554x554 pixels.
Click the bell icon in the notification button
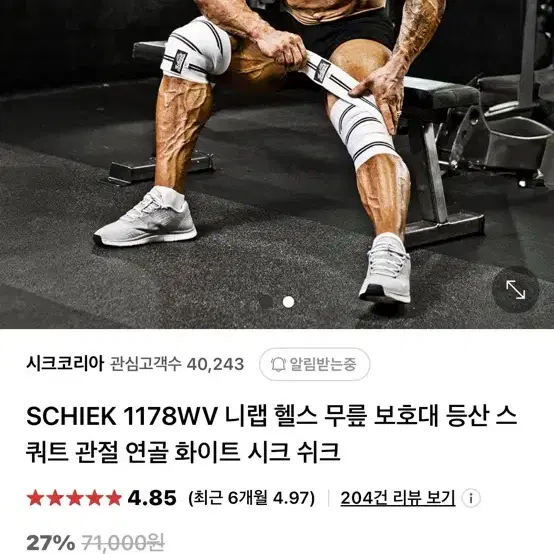pos(278,364)
